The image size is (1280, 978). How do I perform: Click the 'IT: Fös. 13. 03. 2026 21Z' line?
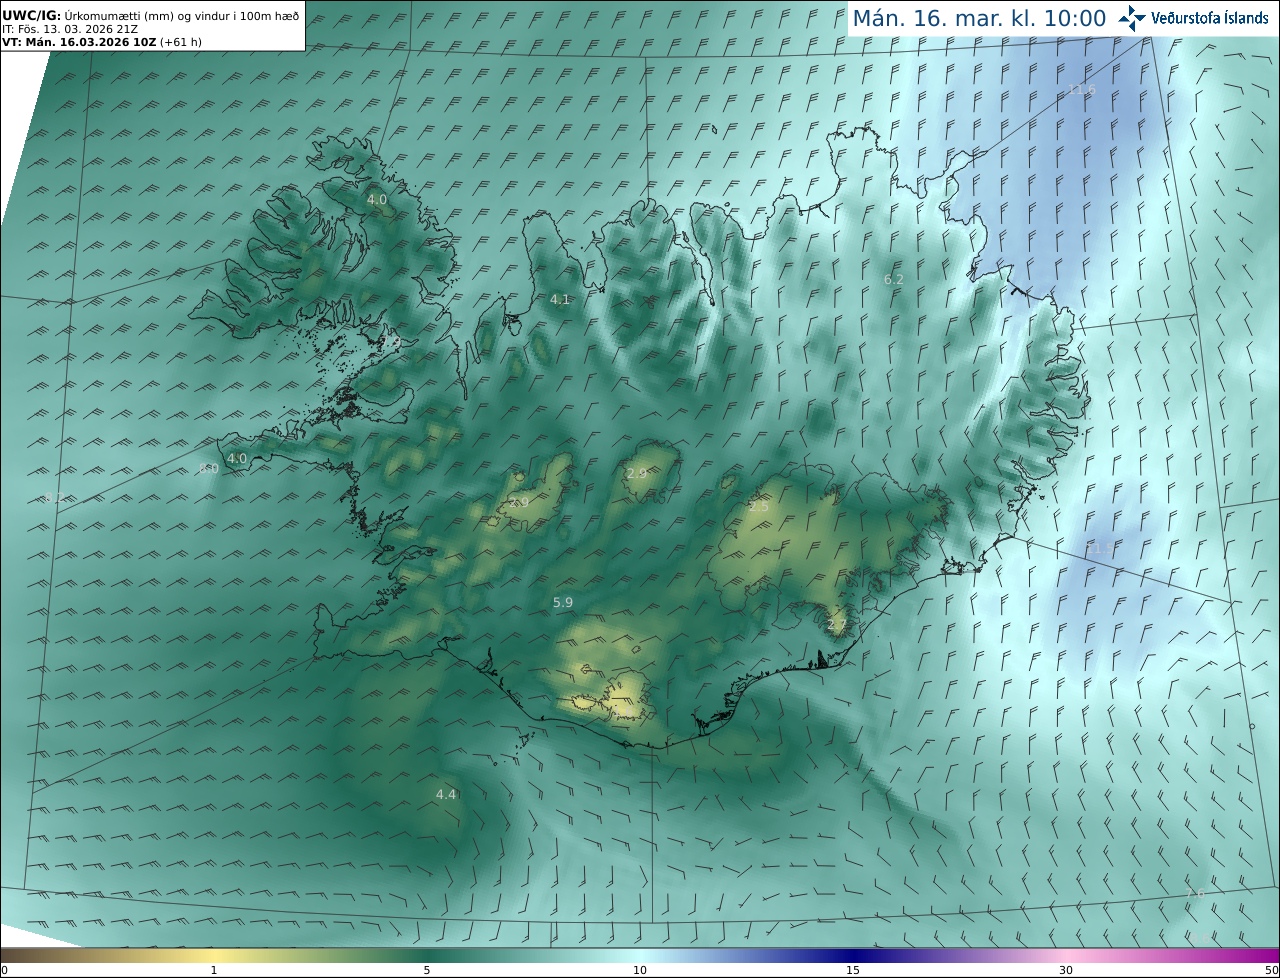[70, 29]
